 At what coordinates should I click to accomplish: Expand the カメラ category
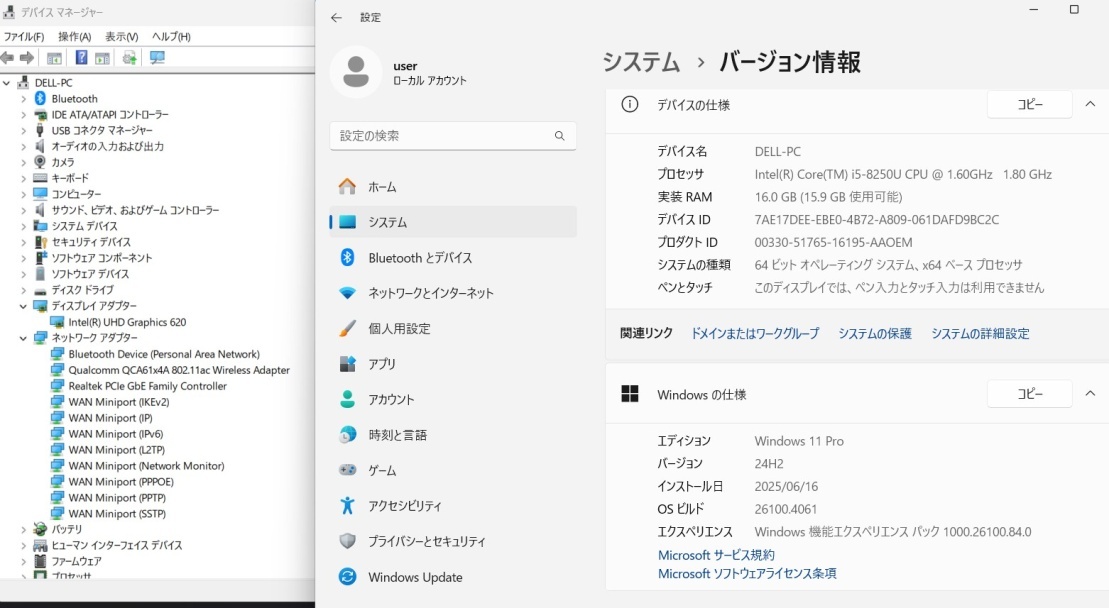pos(23,163)
